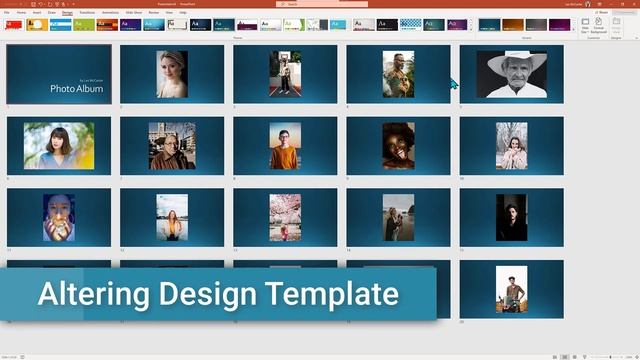Apply the blue checkered pattern theme
This screenshot has width=640, height=360.
pyautogui.click(x=411, y=25)
